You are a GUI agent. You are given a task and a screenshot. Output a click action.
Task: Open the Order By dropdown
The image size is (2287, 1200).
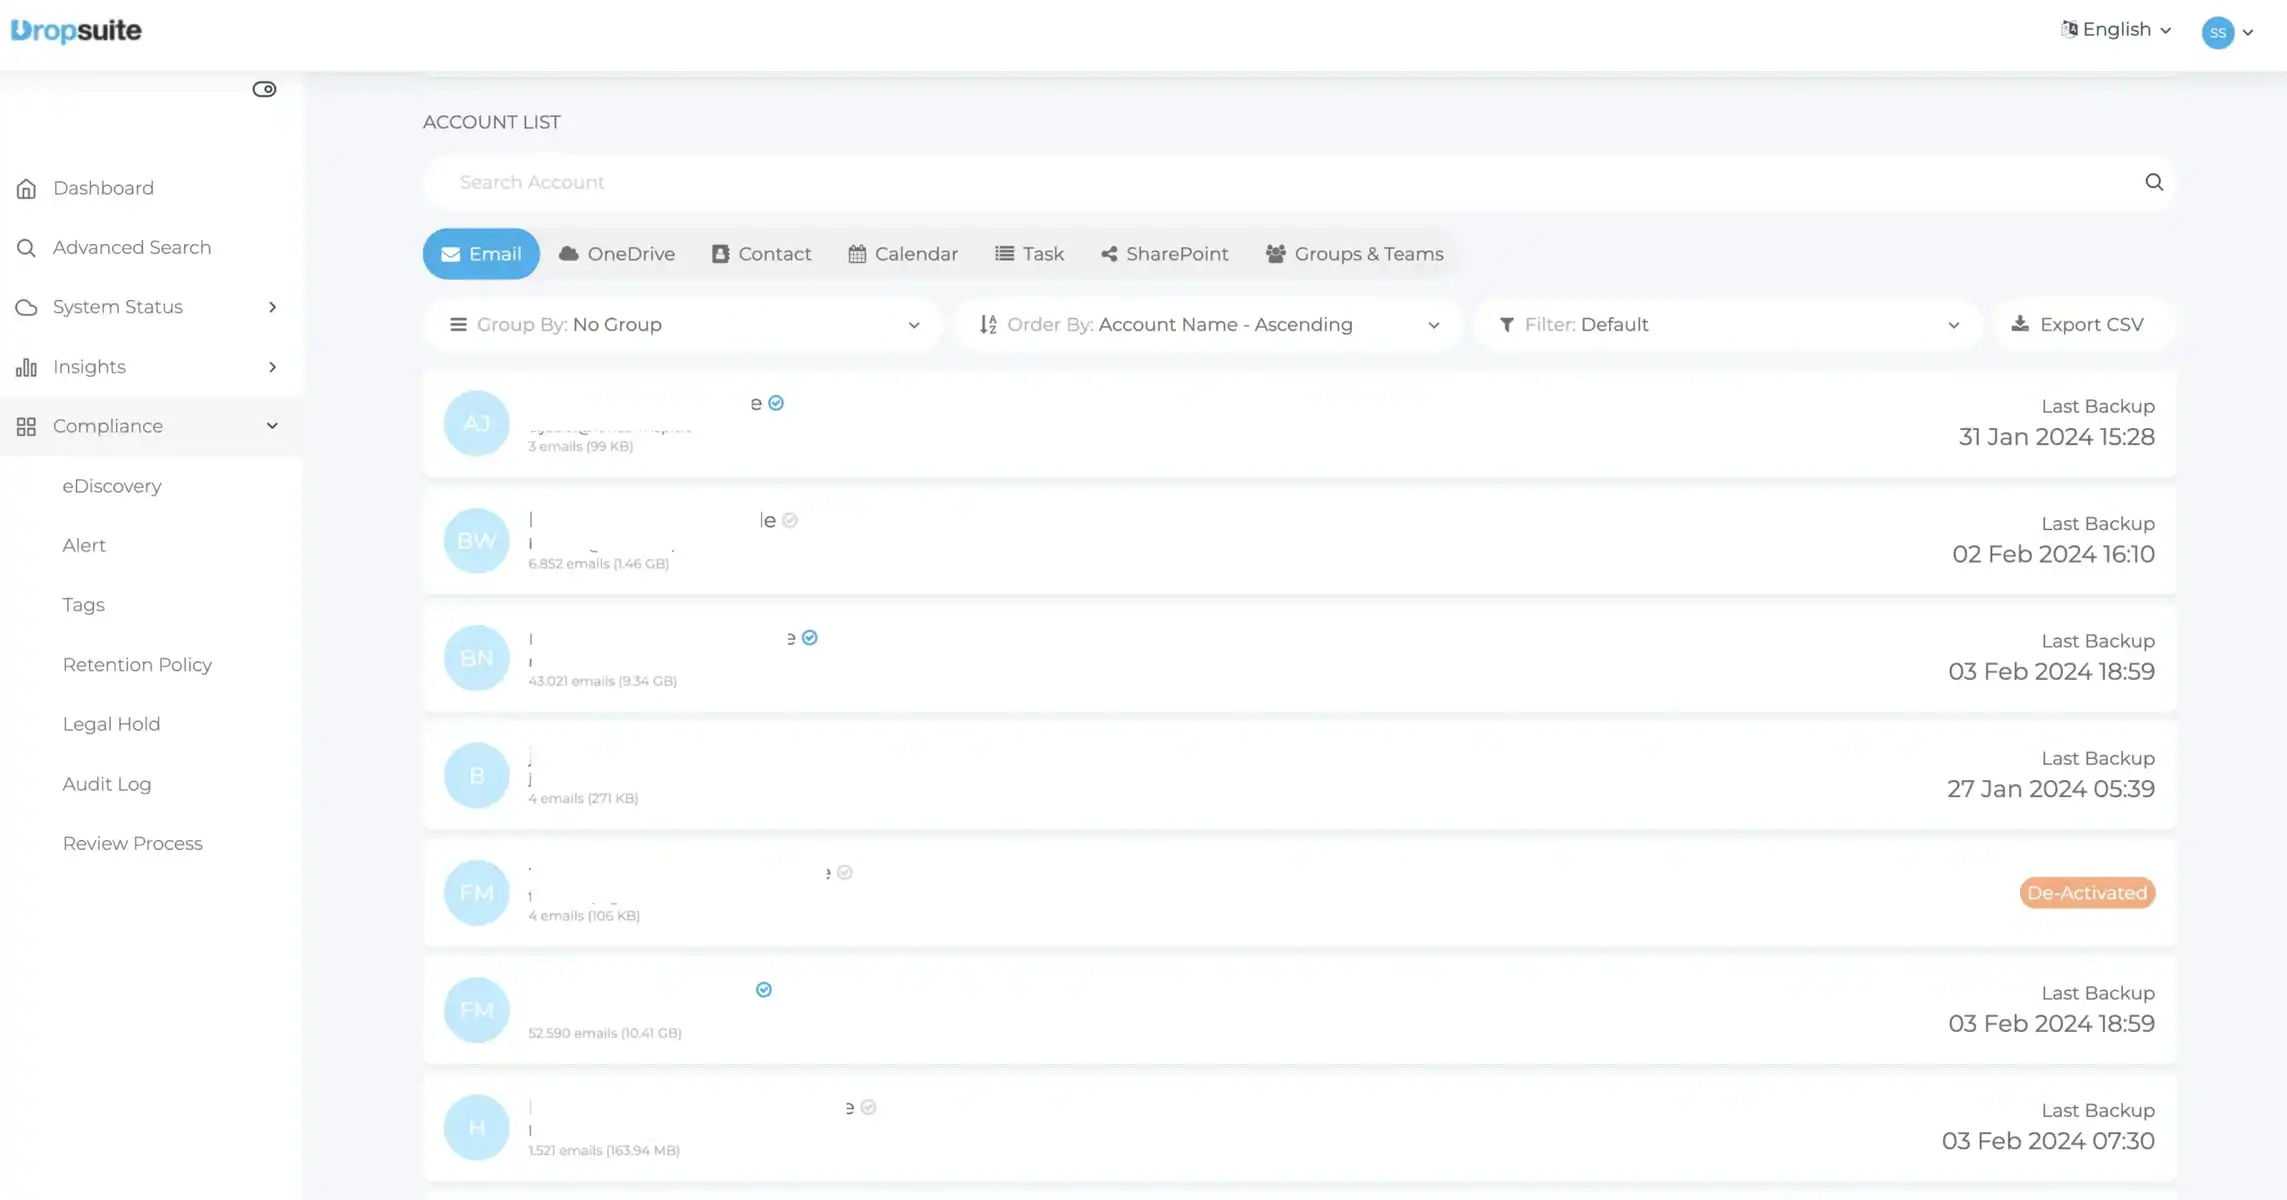tap(1209, 325)
